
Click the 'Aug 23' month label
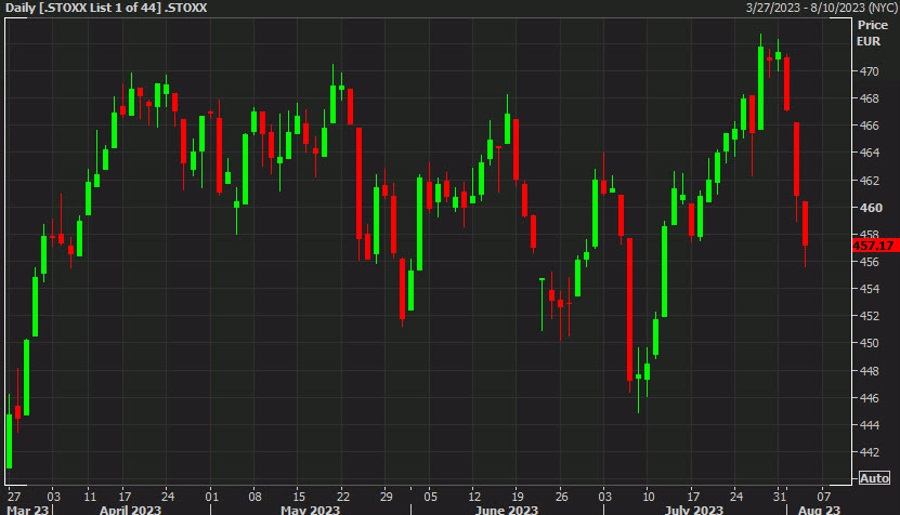[x=819, y=509]
